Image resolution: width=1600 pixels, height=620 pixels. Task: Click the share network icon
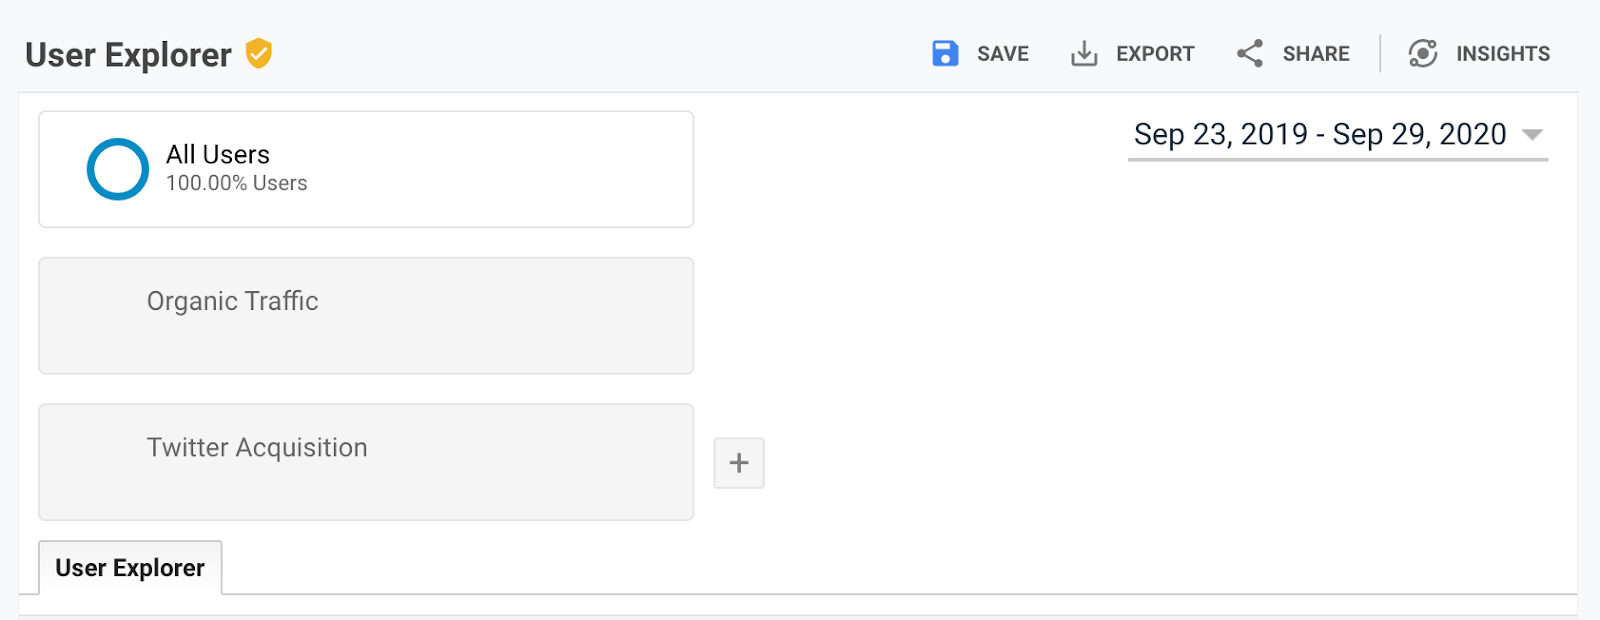click(1250, 54)
